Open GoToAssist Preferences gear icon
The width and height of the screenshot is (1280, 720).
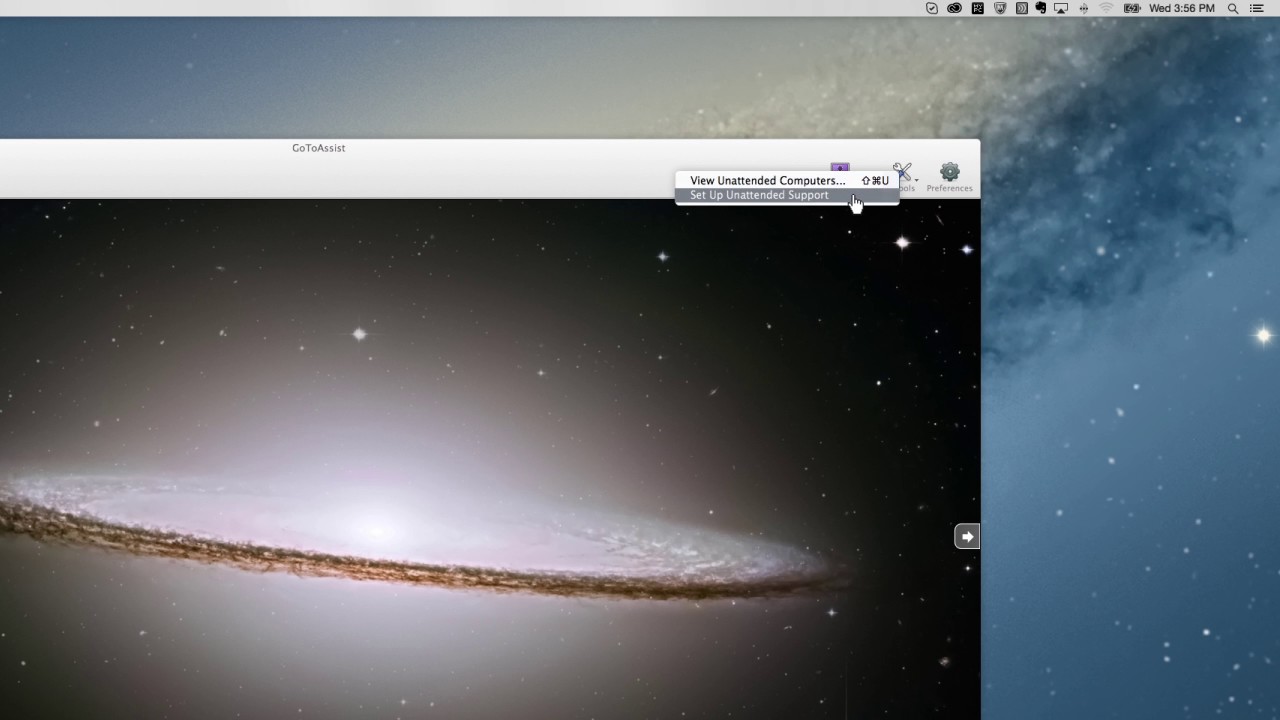(949, 173)
